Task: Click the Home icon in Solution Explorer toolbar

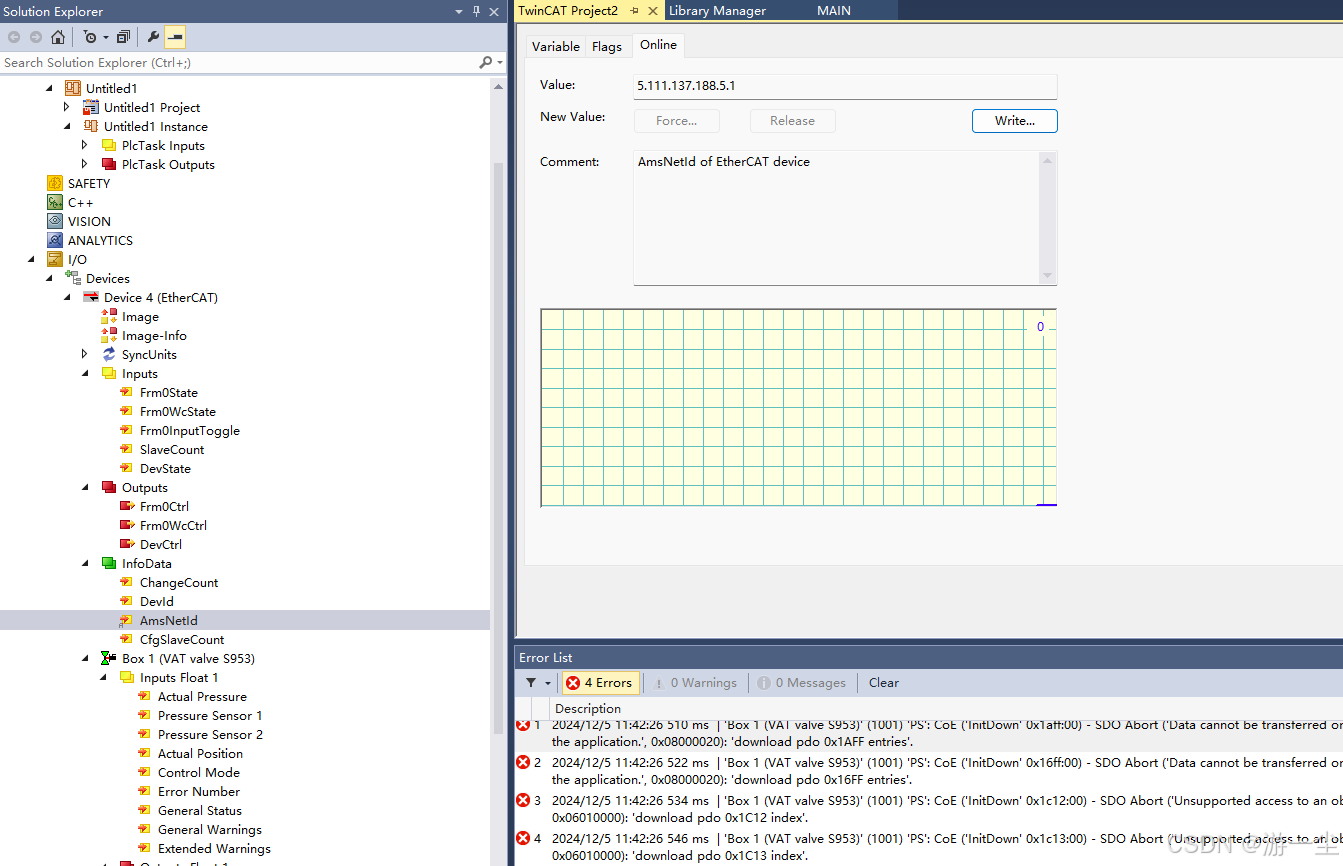Action: click(x=59, y=36)
